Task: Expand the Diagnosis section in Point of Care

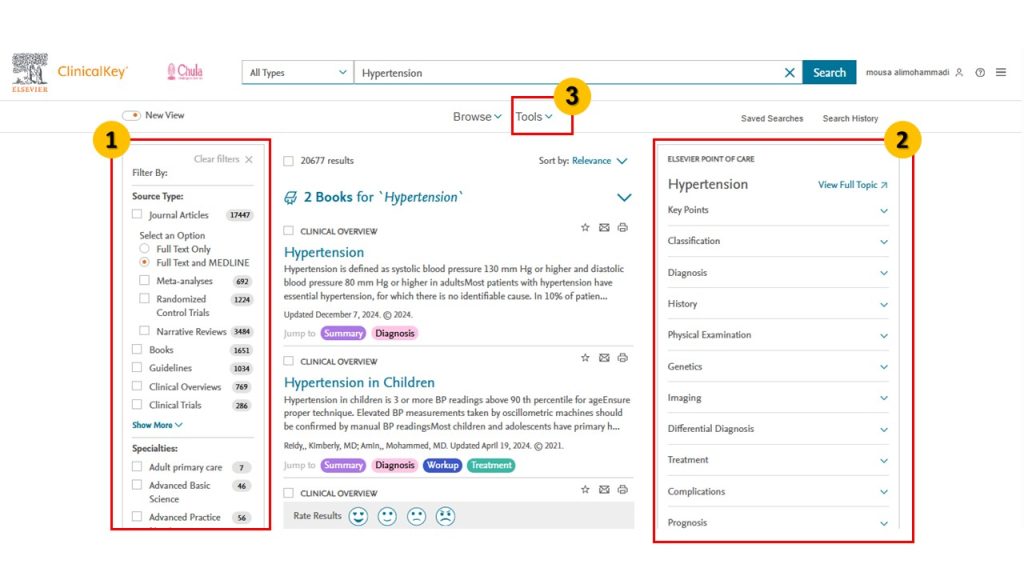Action: click(778, 272)
